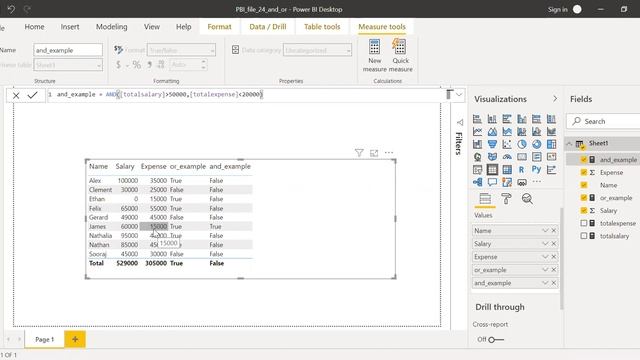Viewport: 640px width, 360px height.
Task: Select the treemap visual
Action: tap(551, 144)
